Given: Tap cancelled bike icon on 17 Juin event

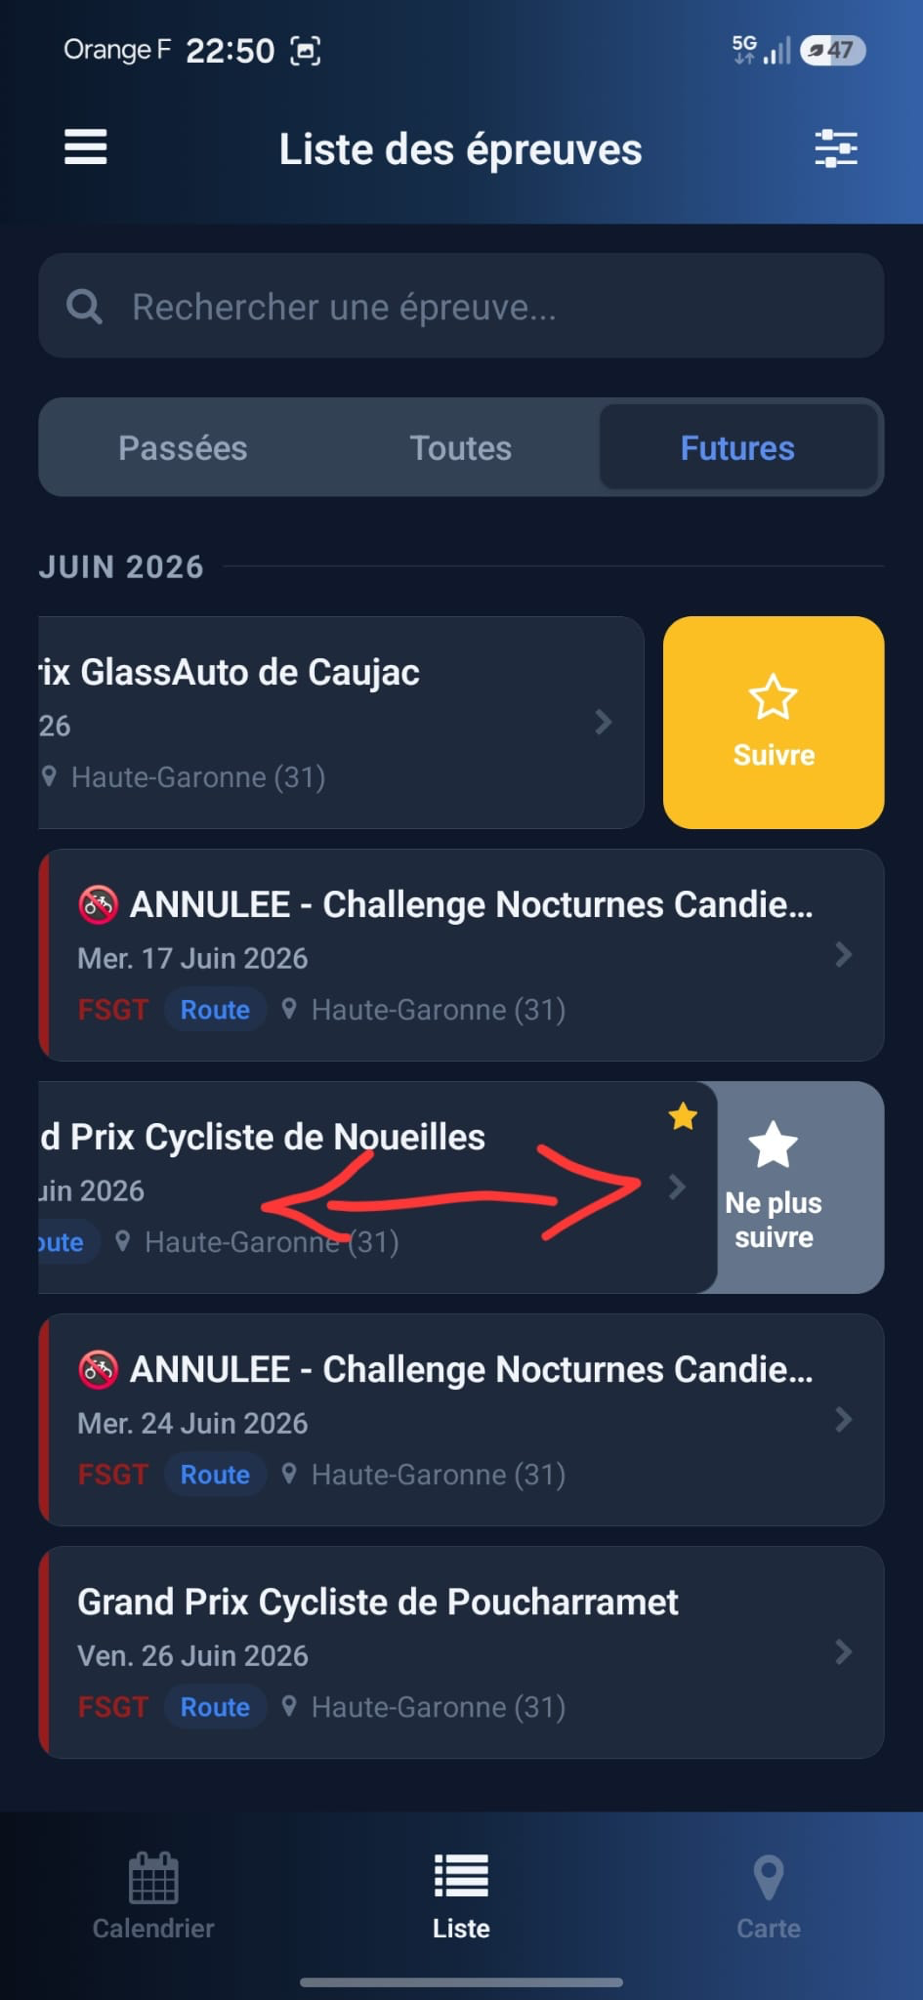Looking at the screenshot, I should [x=98, y=904].
